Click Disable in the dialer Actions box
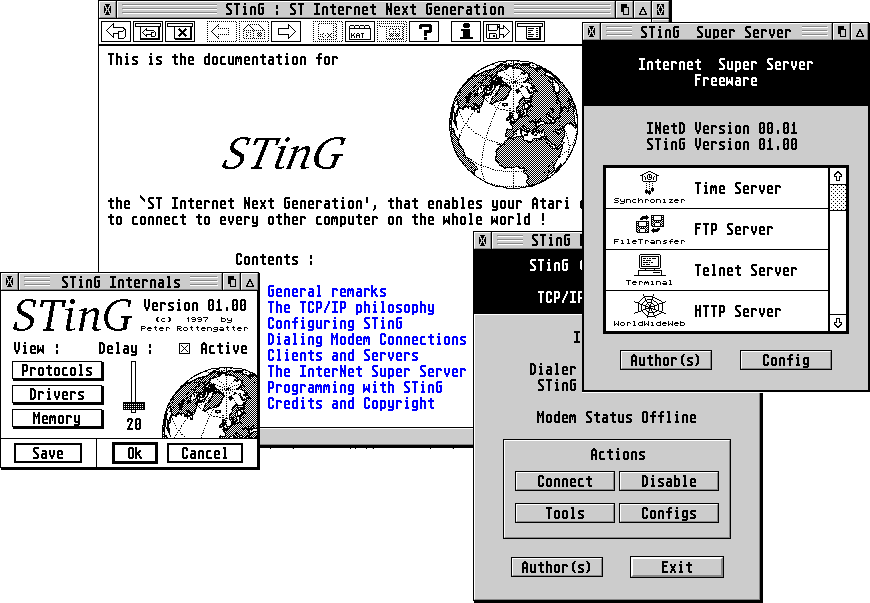 (669, 481)
